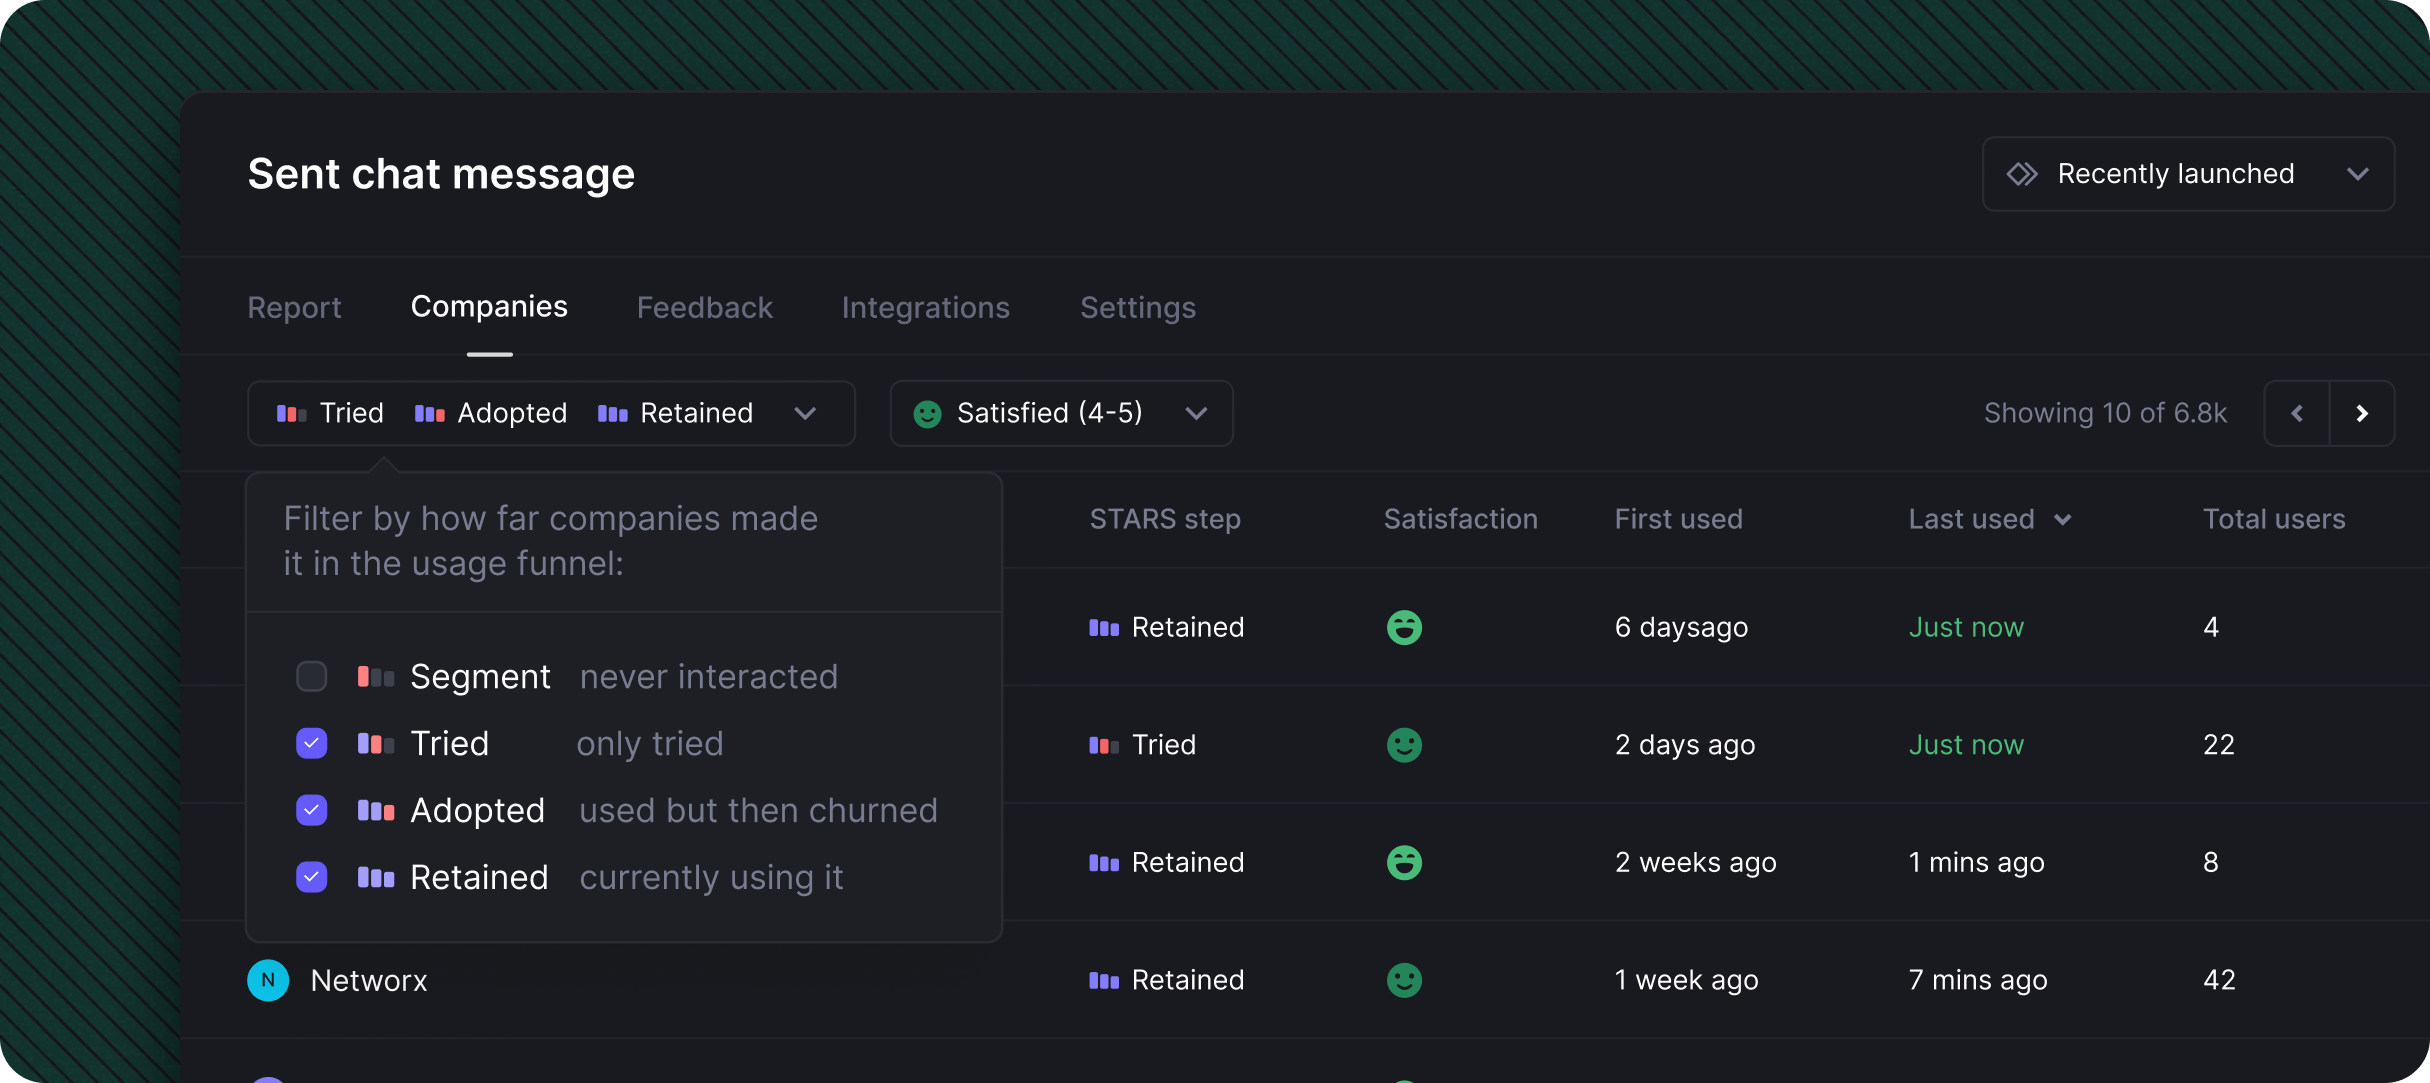This screenshot has width=2430, height=1083.
Task: Enable the Segment never interacted checkbox
Action: (x=312, y=677)
